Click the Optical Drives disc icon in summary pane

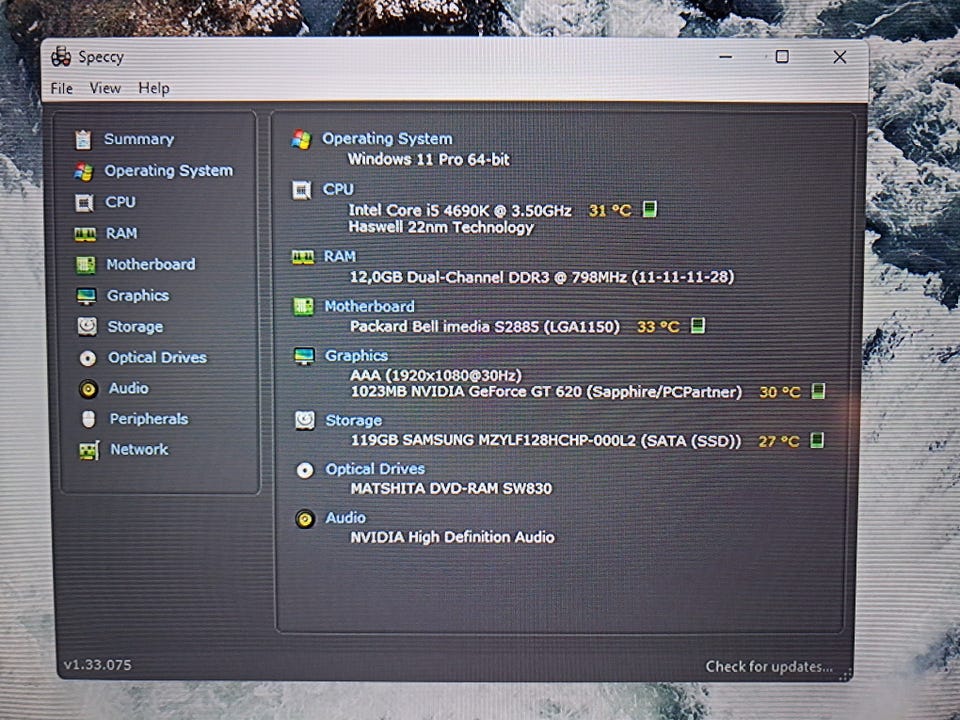click(305, 470)
